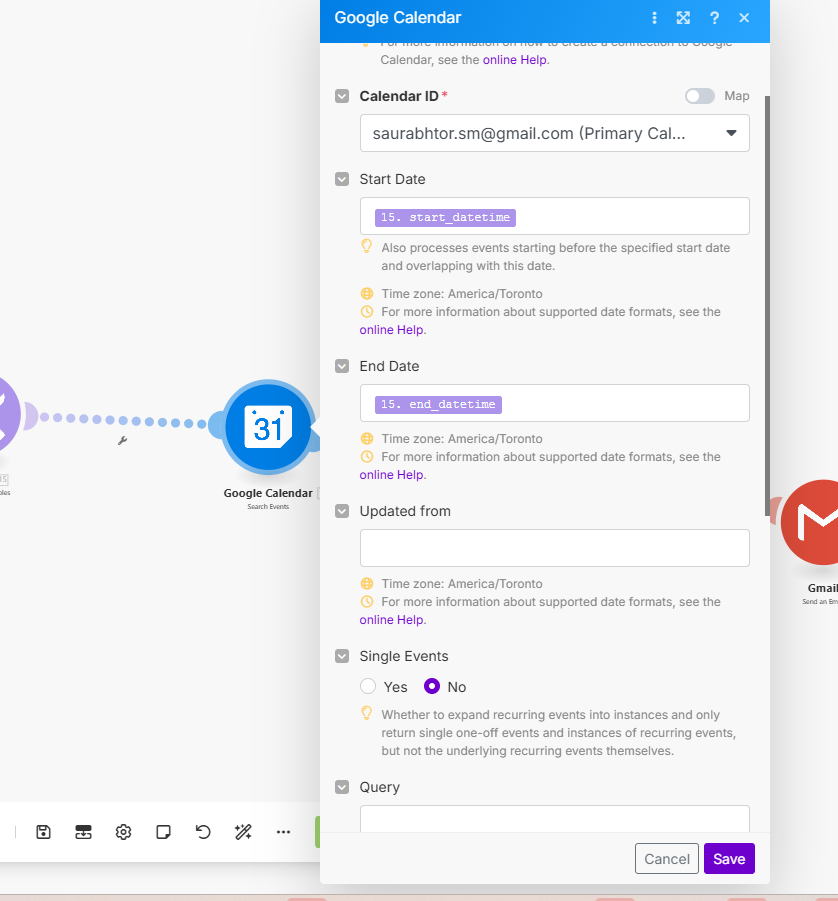Toggle the Calendar ID field checkbox
Viewport: 838px width, 901px height.
pos(342,96)
